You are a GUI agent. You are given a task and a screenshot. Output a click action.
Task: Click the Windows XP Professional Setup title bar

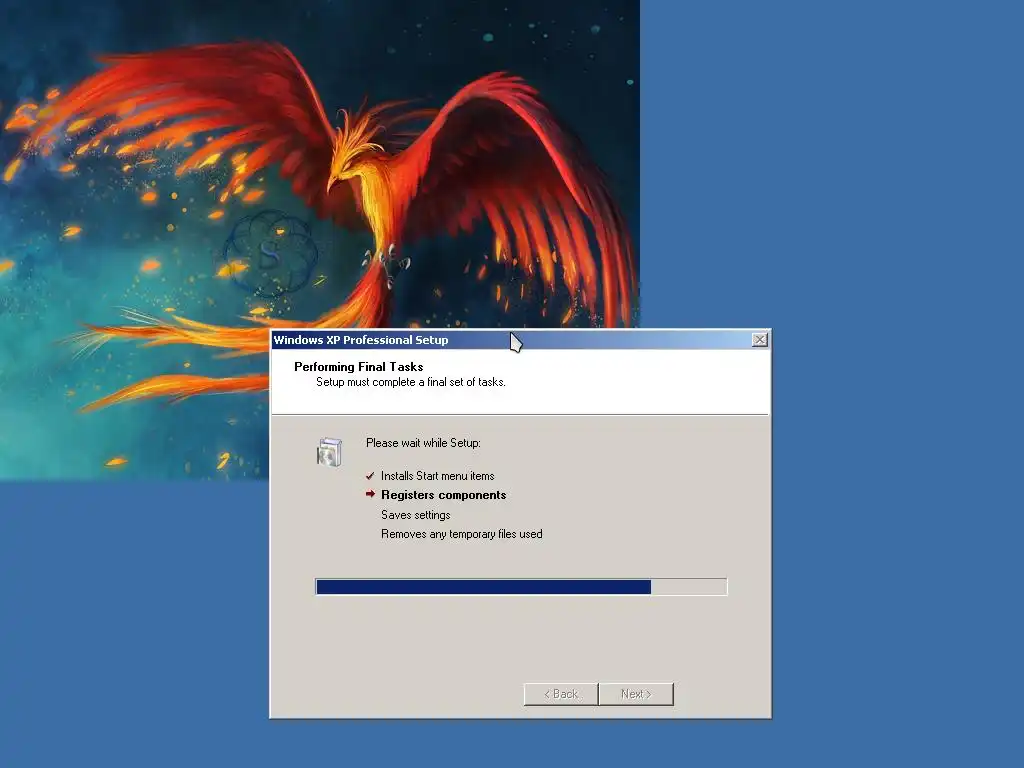520,340
